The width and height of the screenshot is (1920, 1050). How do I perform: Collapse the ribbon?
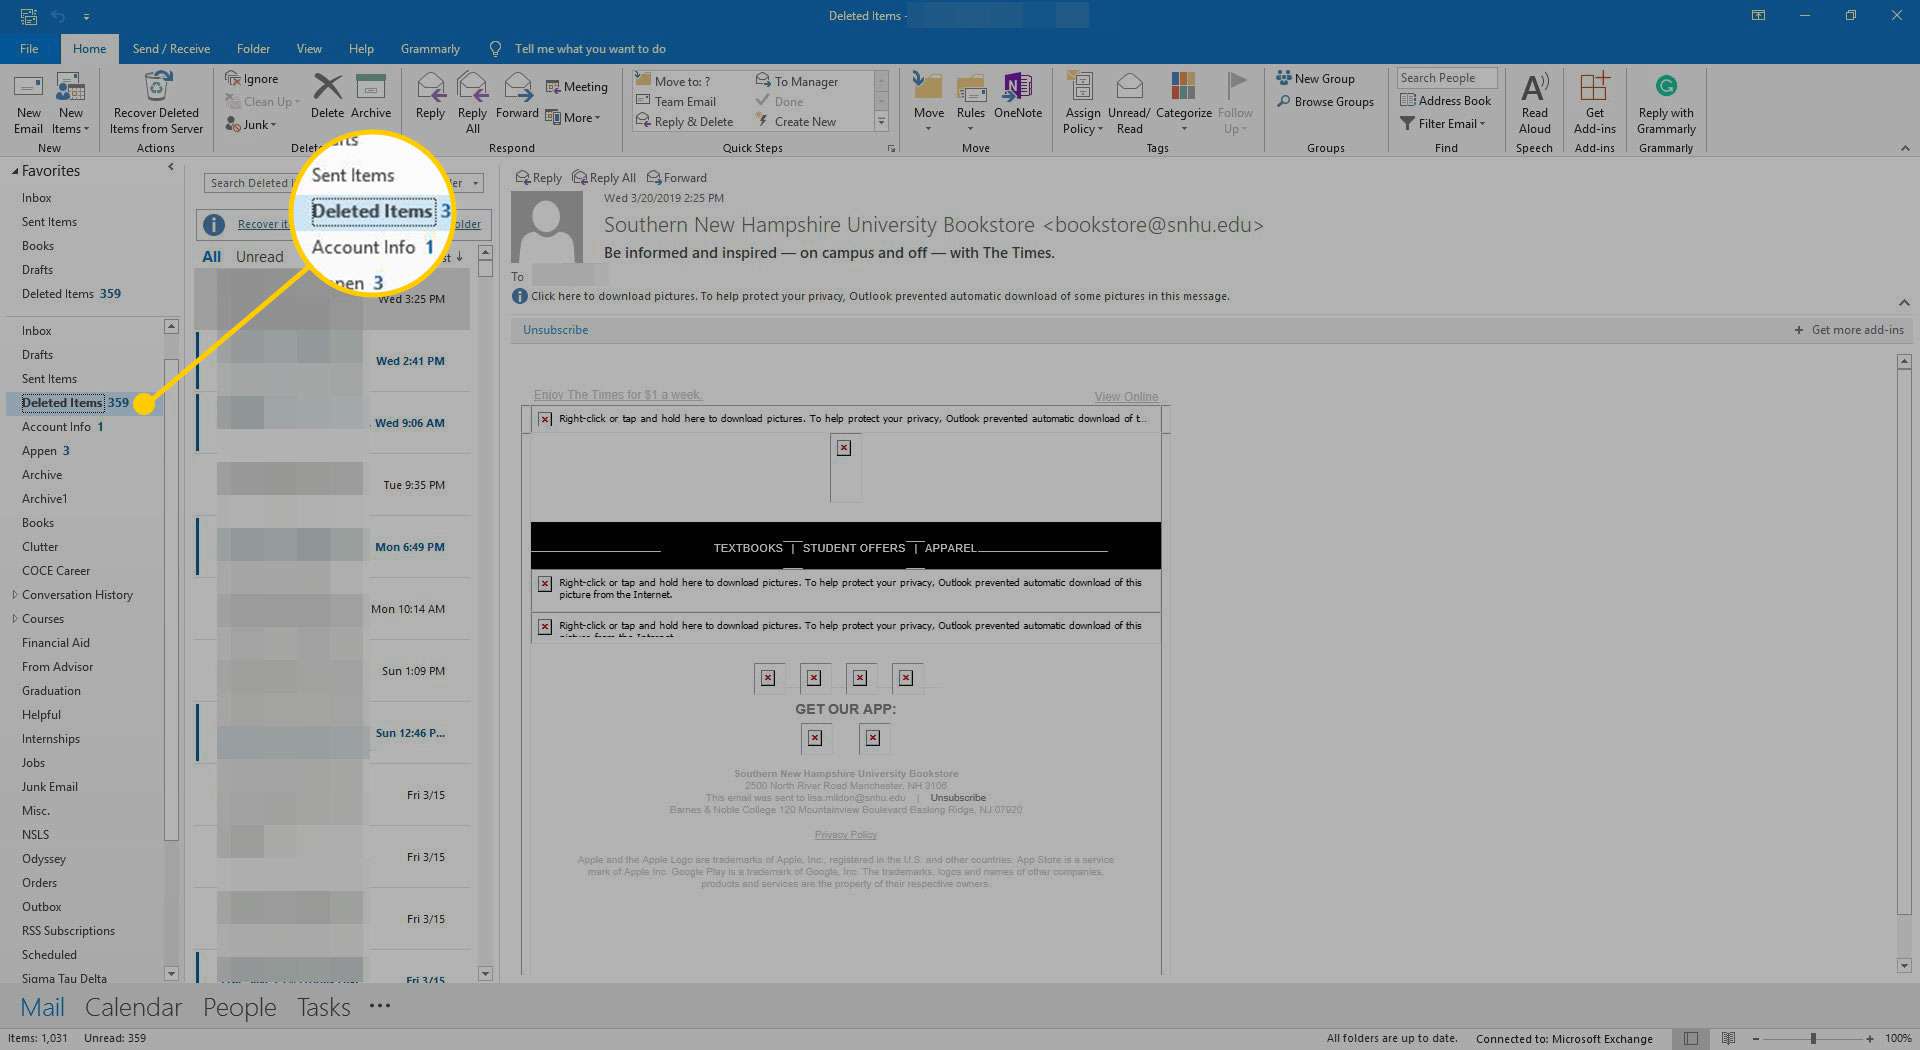click(1904, 148)
